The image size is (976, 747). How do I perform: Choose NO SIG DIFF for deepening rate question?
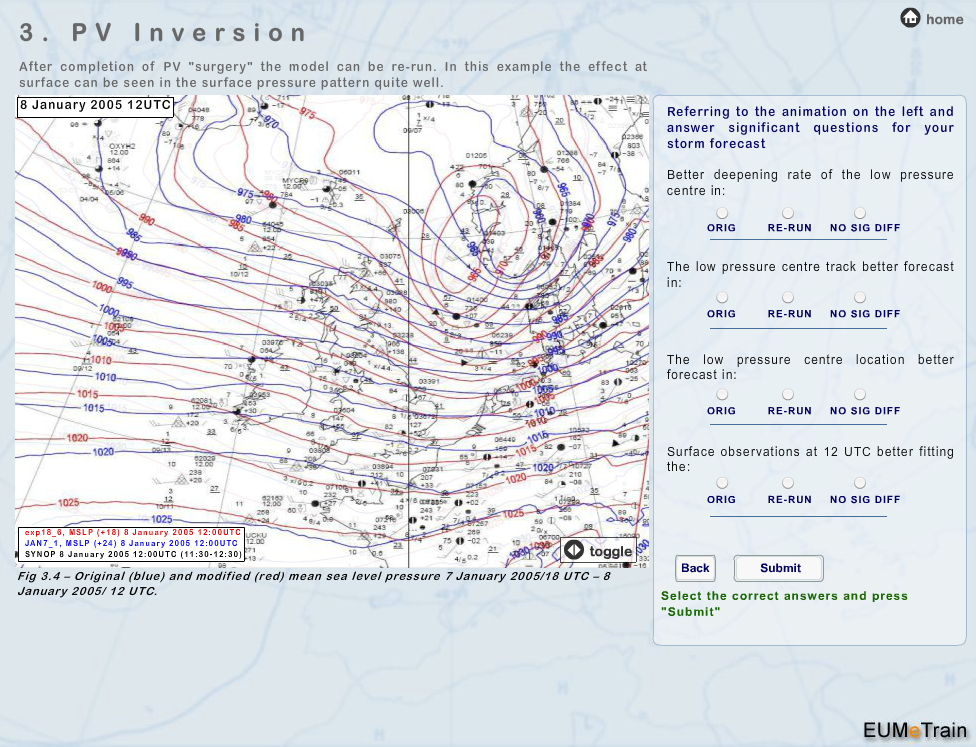click(860, 213)
